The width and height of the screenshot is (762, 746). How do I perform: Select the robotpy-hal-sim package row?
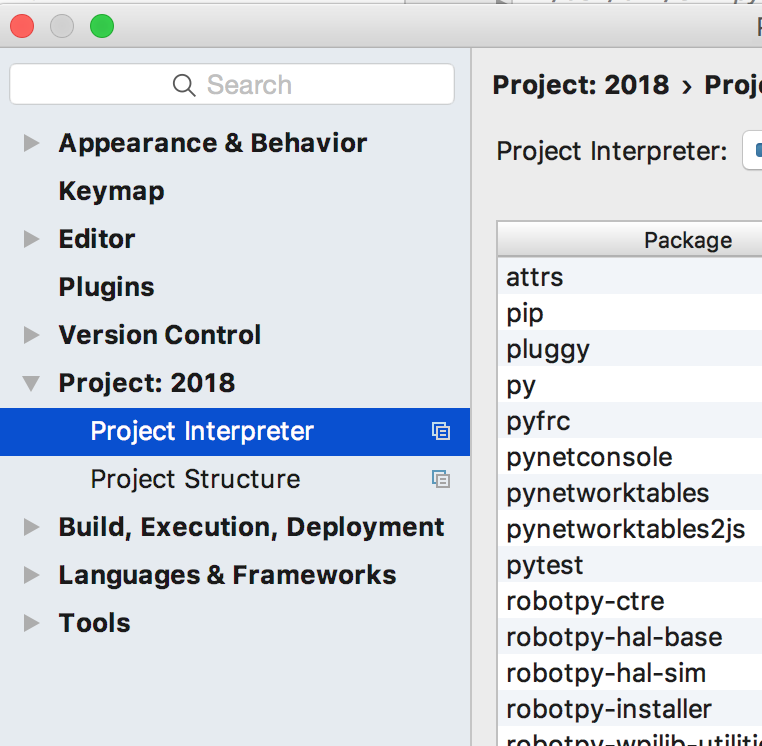pos(630,672)
